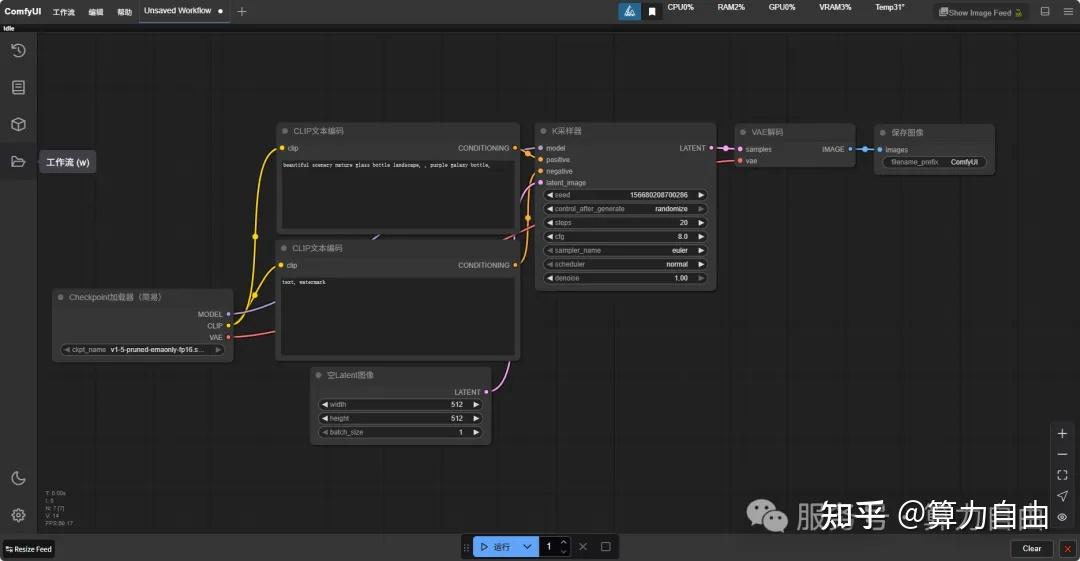The height and width of the screenshot is (561, 1080).
Task: Click the 运行 run button
Action: (x=496, y=547)
